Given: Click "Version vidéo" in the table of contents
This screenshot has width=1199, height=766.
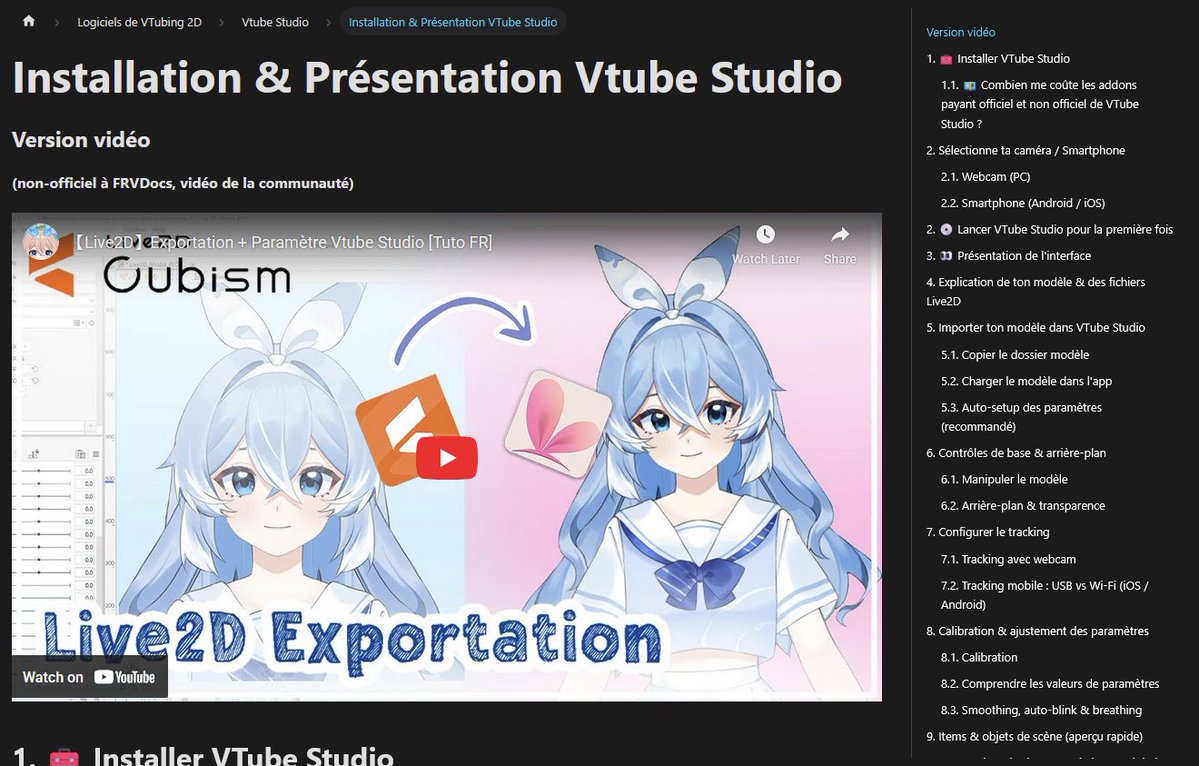Looking at the screenshot, I should 960,31.
